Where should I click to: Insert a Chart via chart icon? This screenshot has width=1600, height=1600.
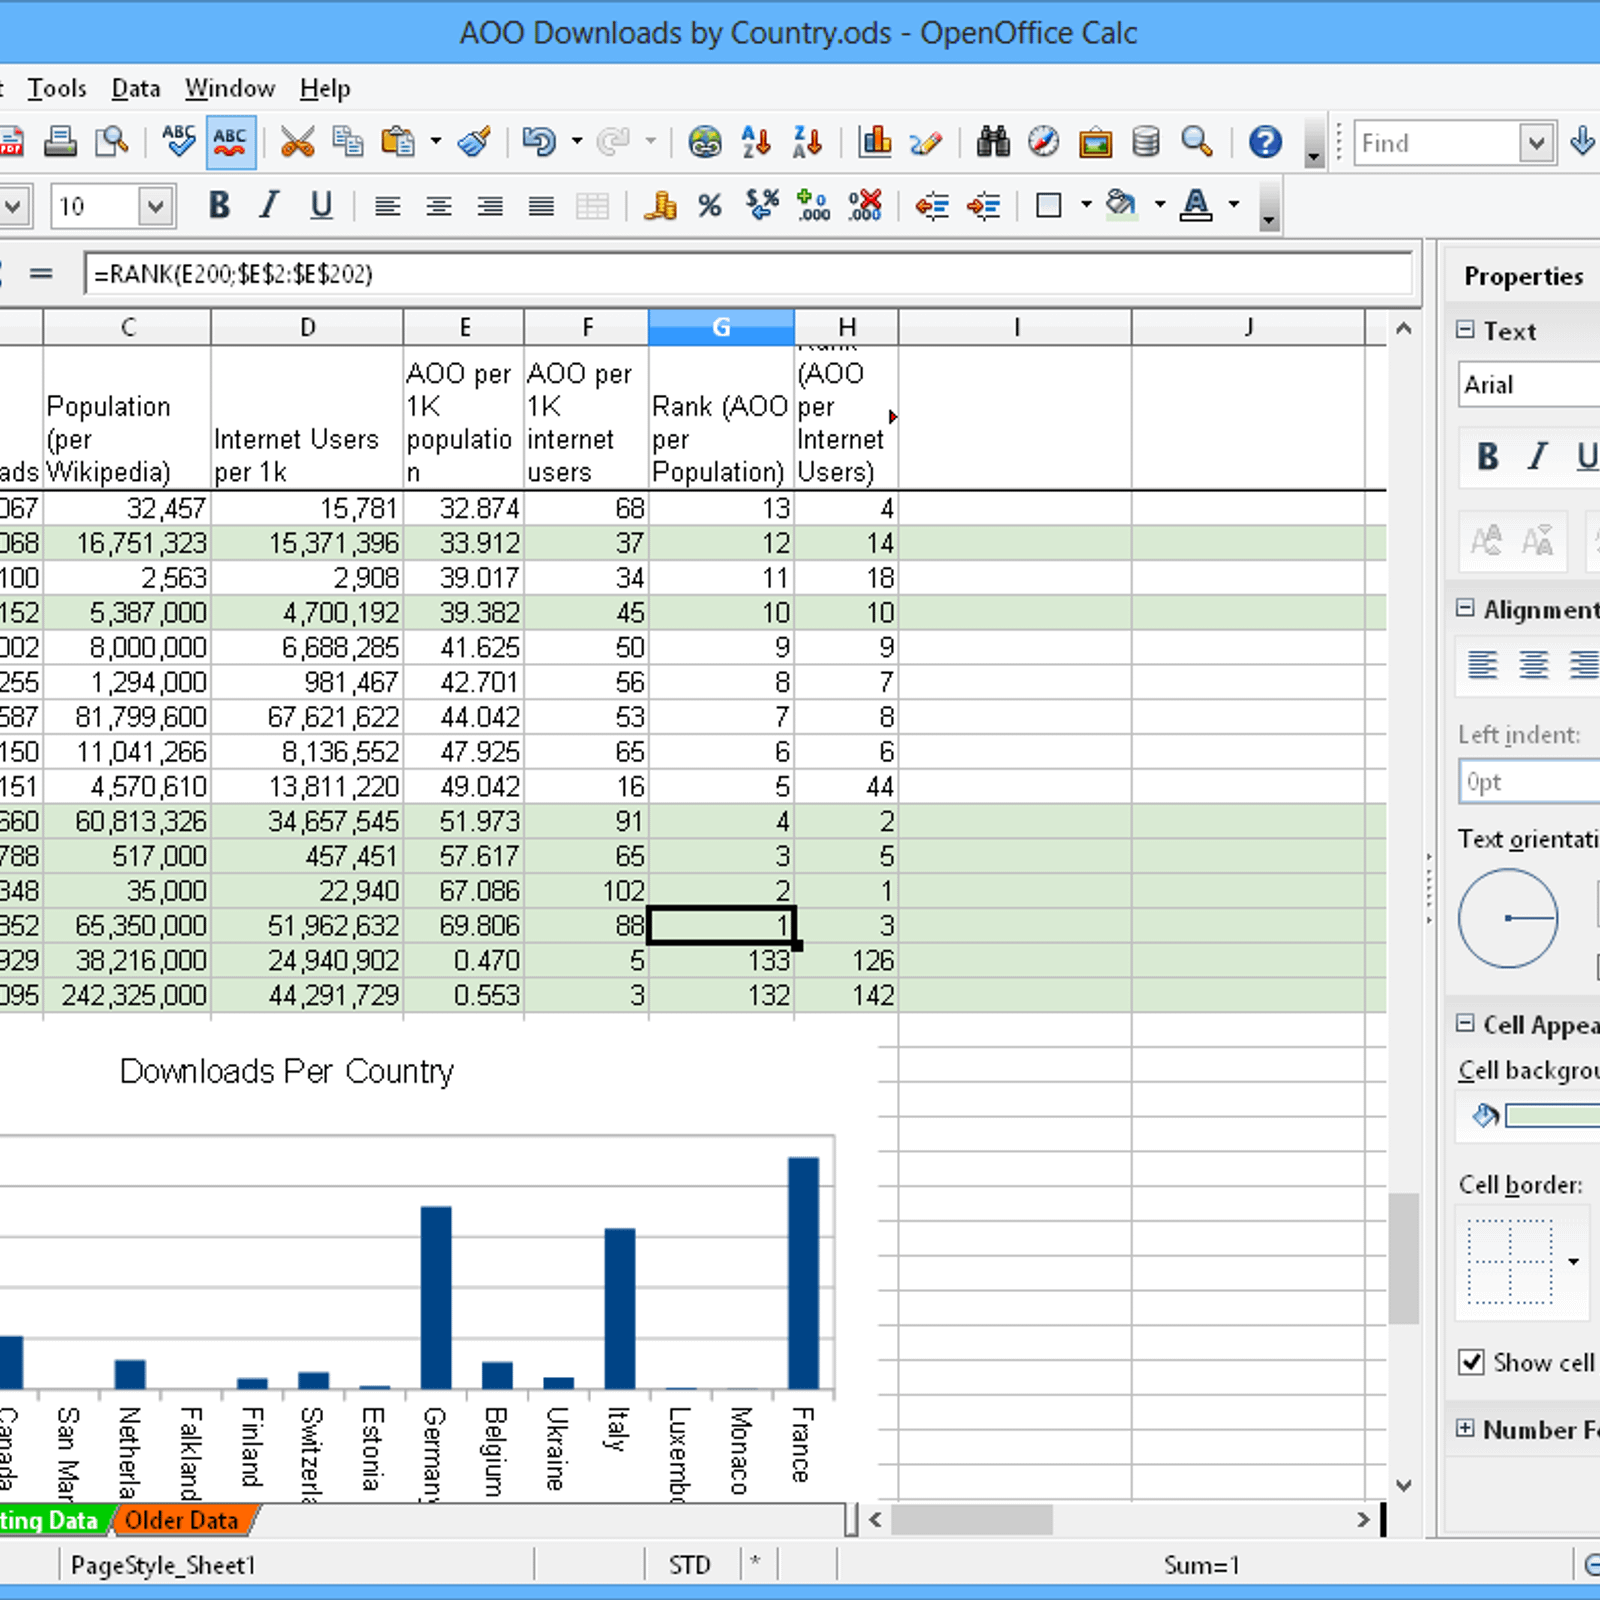click(x=875, y=142)
